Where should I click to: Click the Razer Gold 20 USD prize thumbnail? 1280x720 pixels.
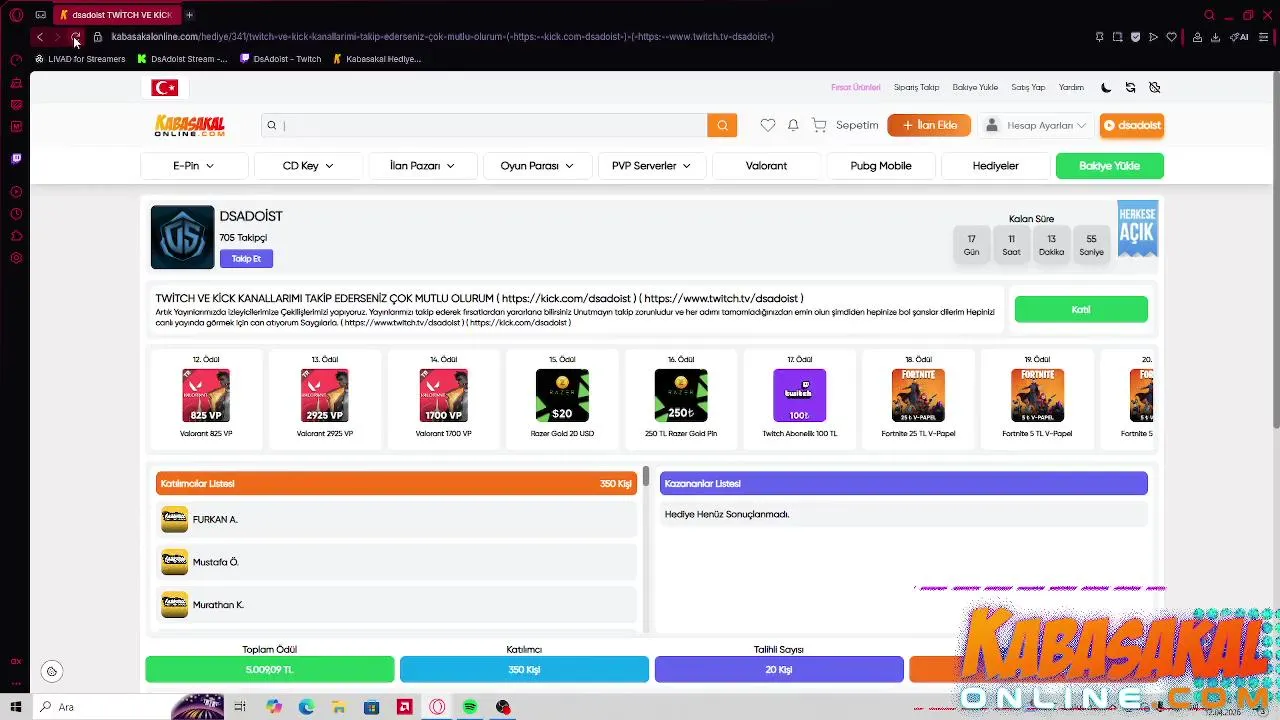click(x=562, y=396)
